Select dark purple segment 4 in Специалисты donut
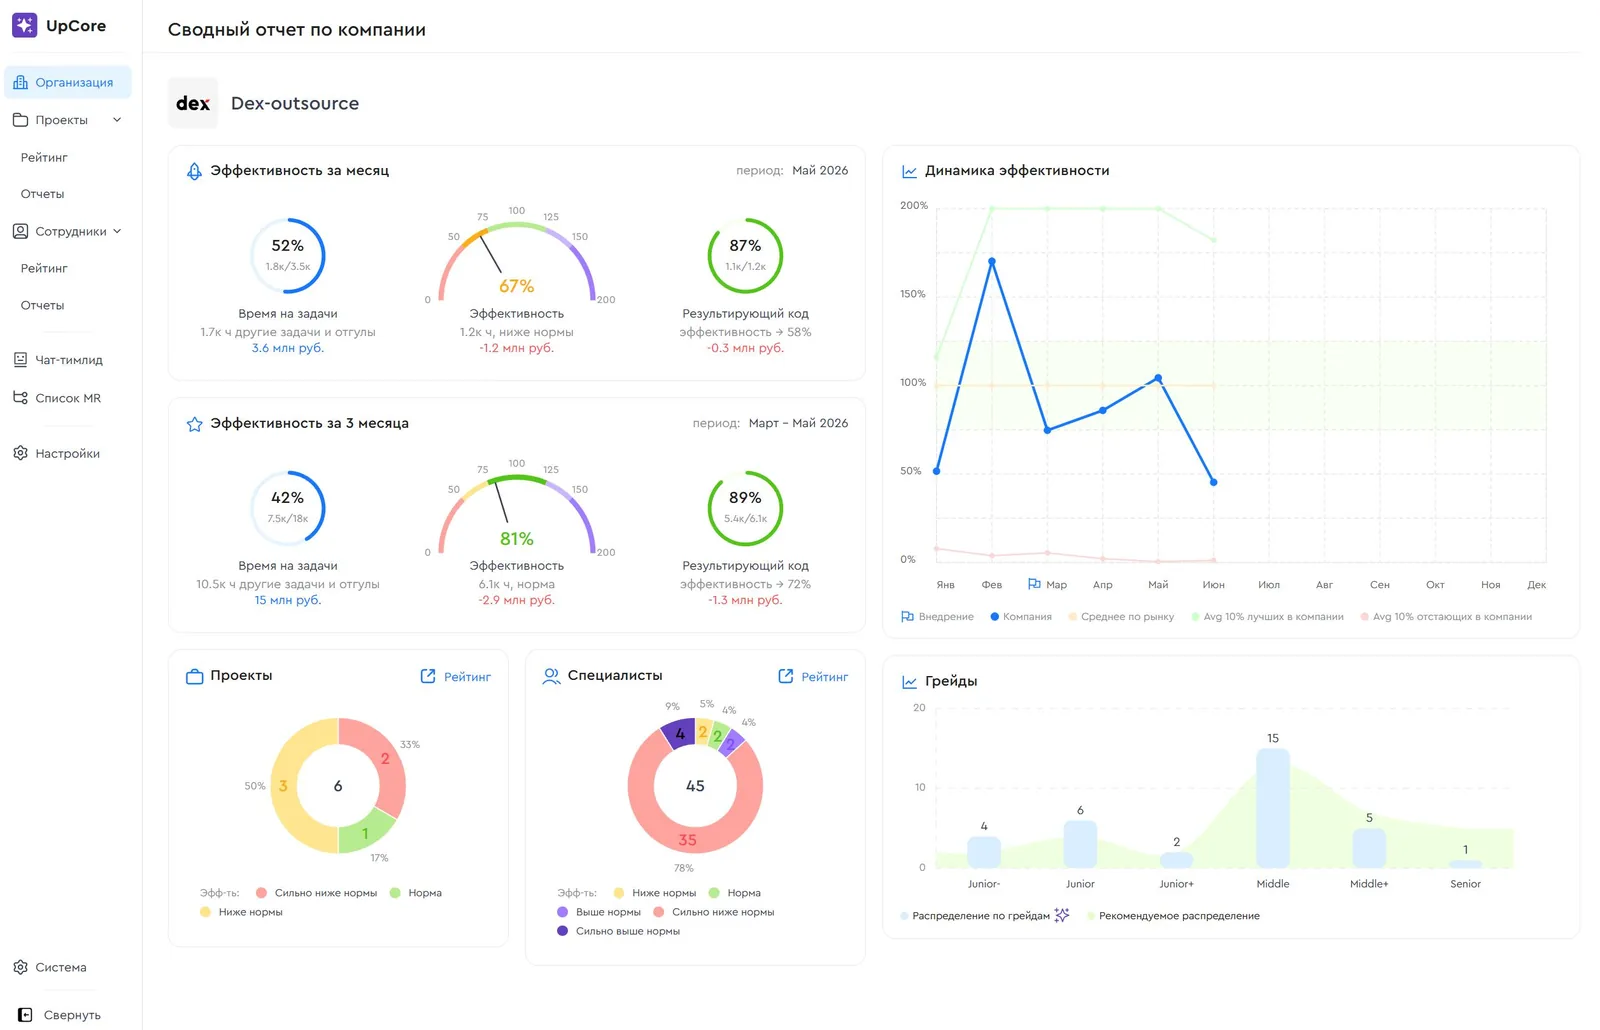Image resolution: width=1600 pixels, height=1030 pixels. click(680, 734)
